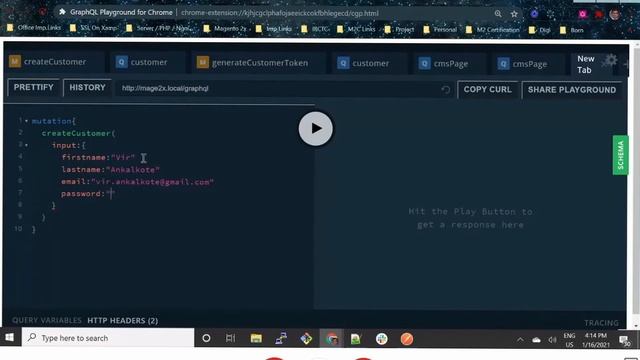640x360 pixels.
Task: Switch to the New Tab playground tab
Action: point(586,64)
